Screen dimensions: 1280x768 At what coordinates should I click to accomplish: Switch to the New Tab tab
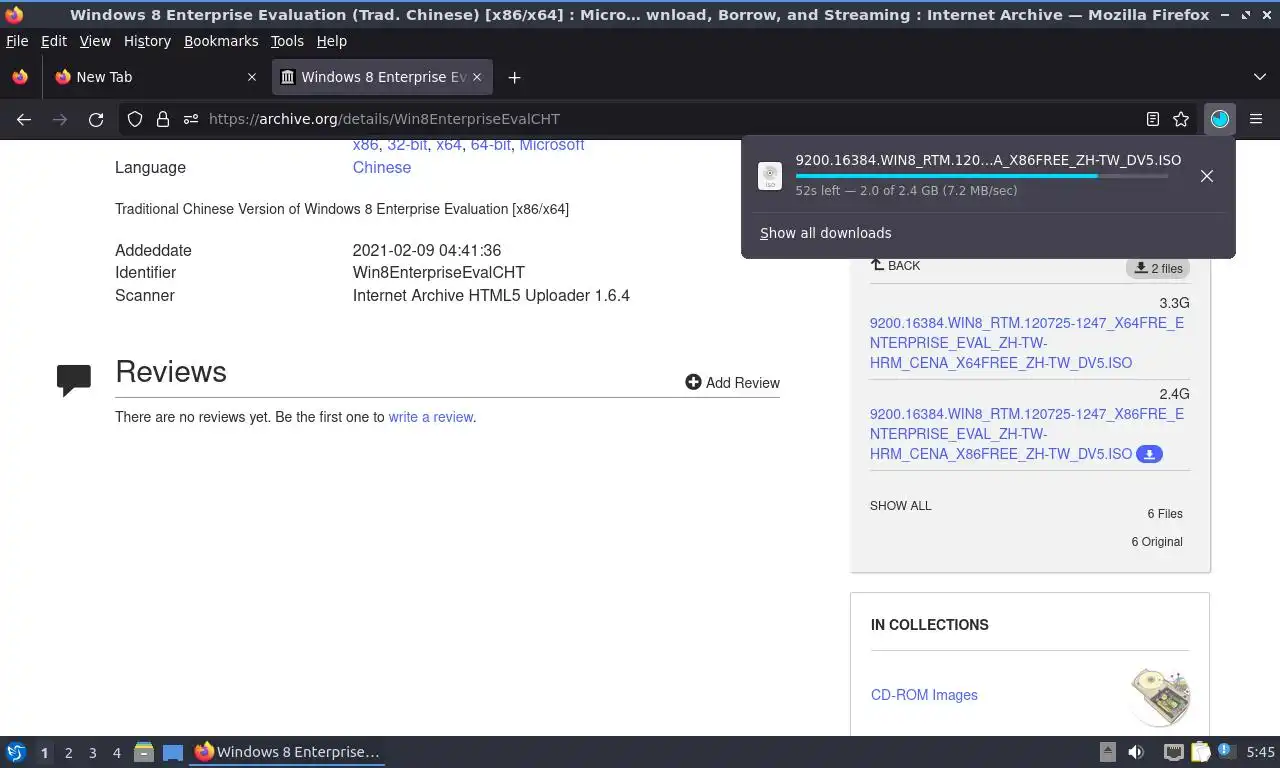(155, 77)
